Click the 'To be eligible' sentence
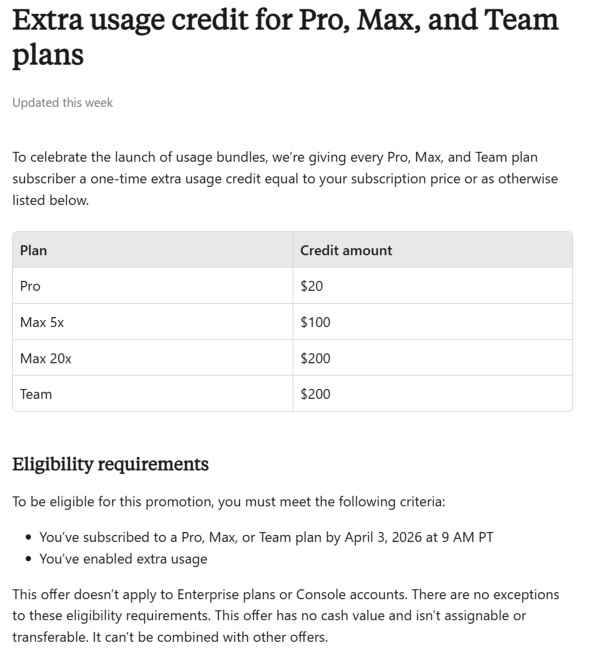 pos(228,502)
